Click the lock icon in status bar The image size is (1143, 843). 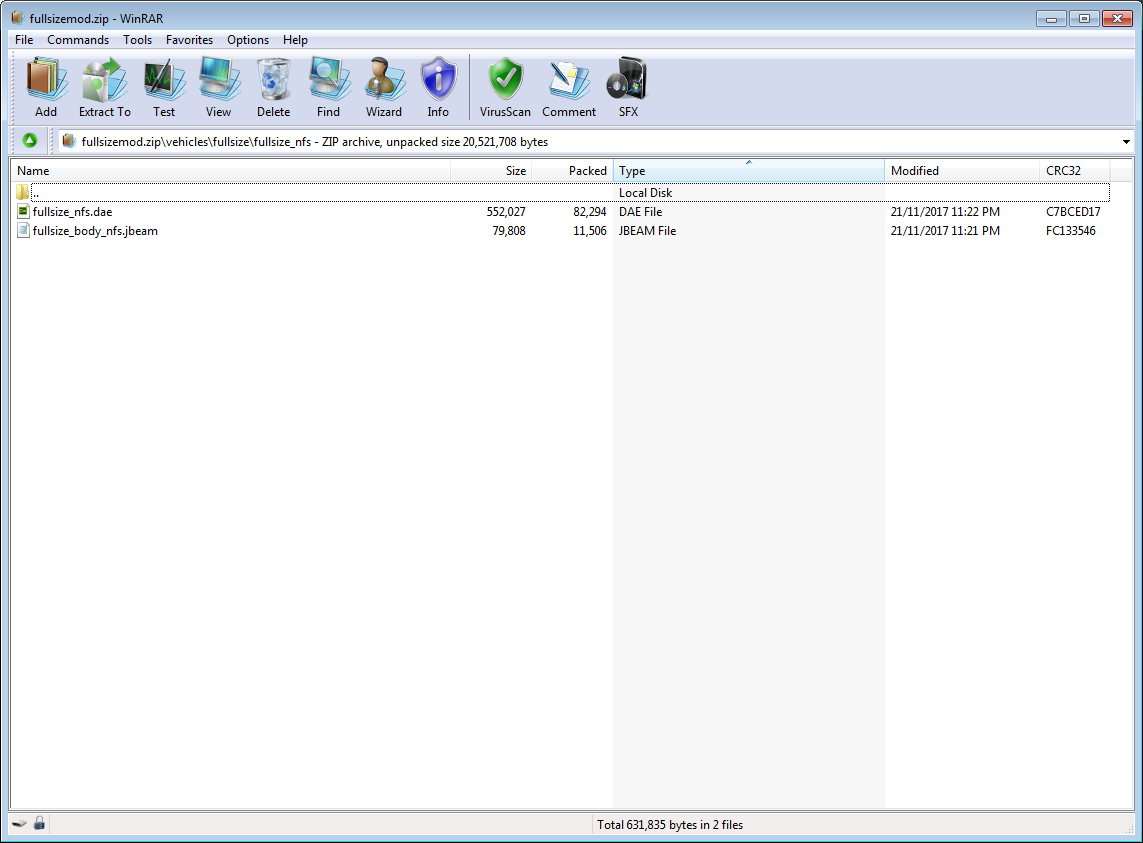39,823
